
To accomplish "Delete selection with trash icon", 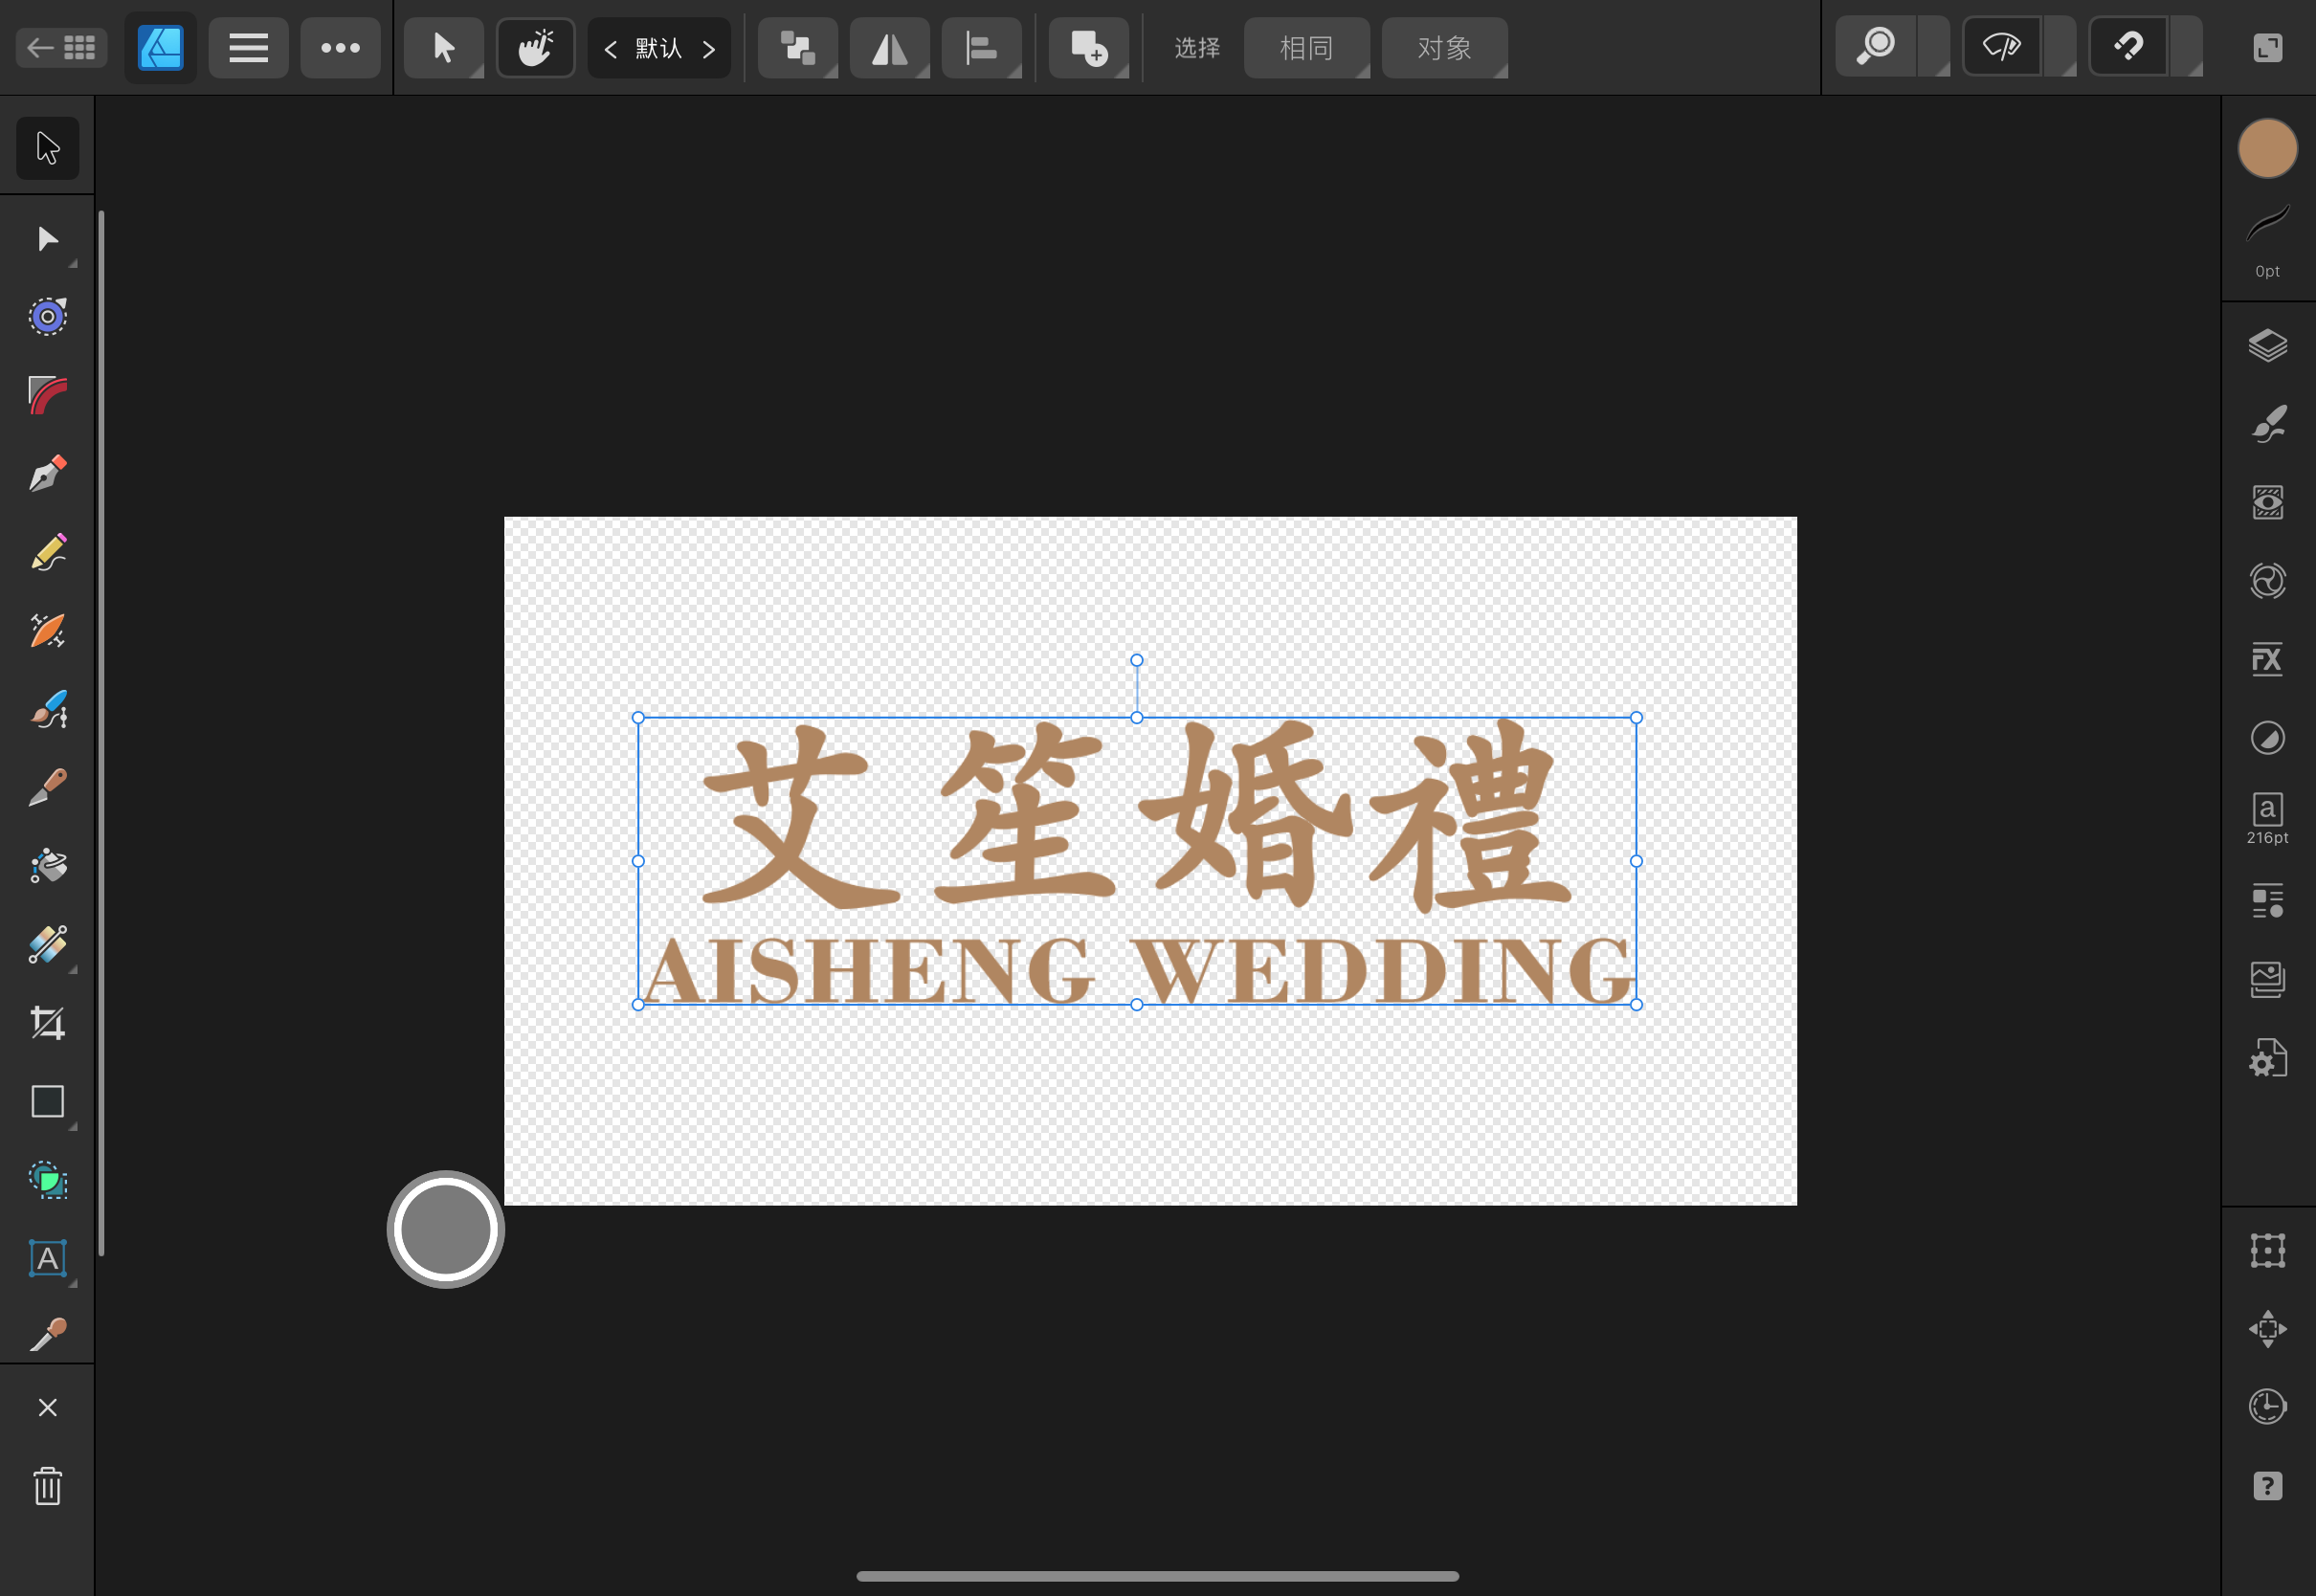I will pos(47,1486).
